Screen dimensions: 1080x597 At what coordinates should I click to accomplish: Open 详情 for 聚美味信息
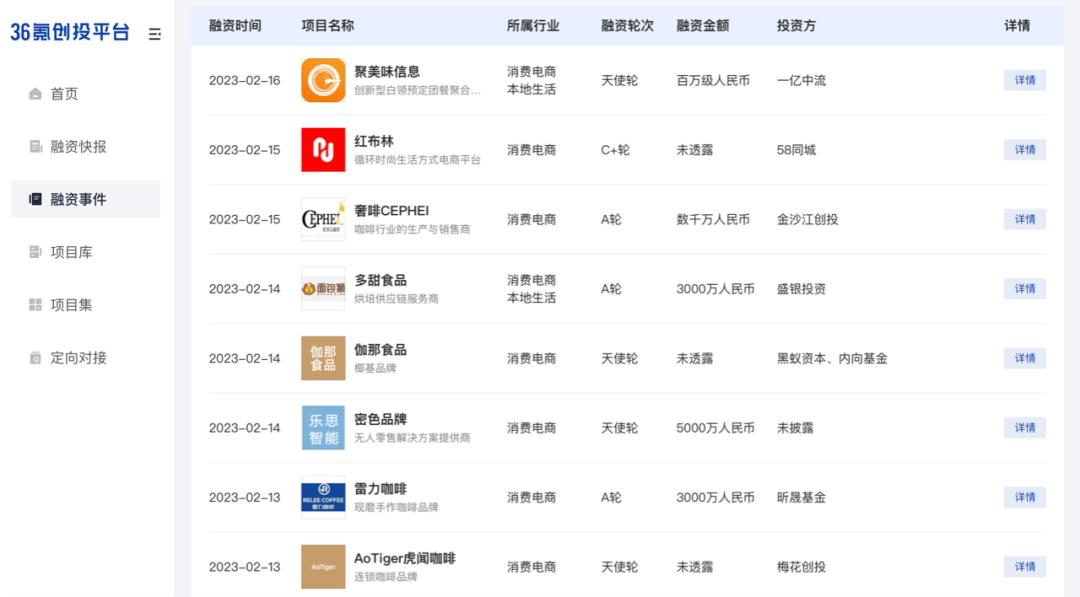tap(1024, 80)
